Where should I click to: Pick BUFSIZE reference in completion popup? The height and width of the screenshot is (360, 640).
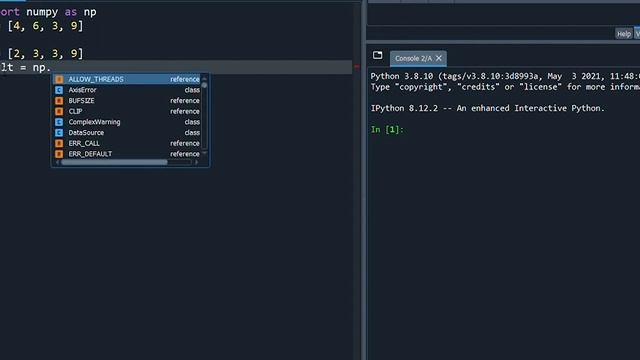coord(127,100)
